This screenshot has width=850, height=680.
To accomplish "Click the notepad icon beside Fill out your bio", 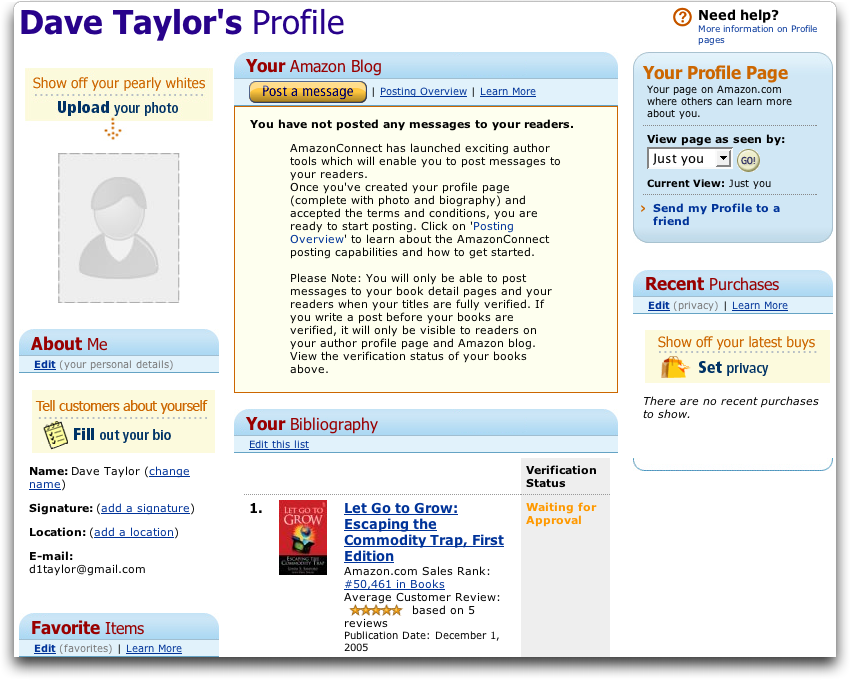I will (55, 435).
